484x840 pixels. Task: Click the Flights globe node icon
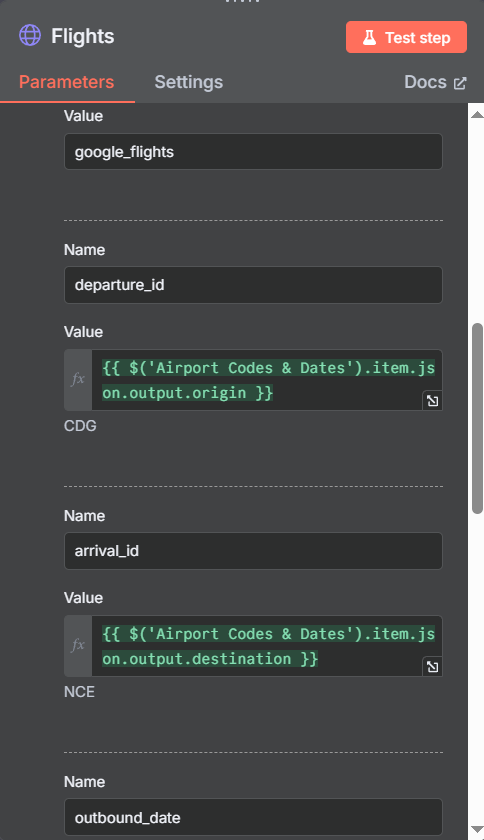(x=30, y=36)
